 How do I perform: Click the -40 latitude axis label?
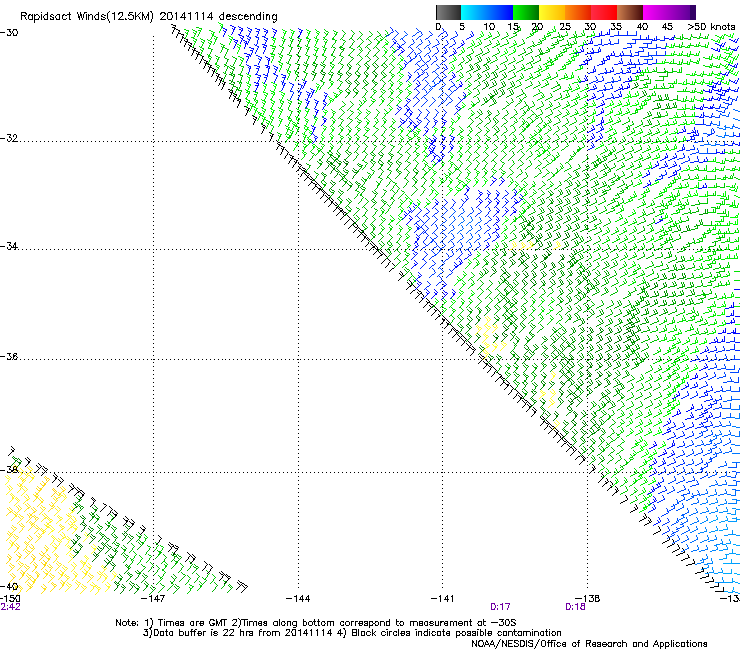pyautogui.click(x=9, y=586)
